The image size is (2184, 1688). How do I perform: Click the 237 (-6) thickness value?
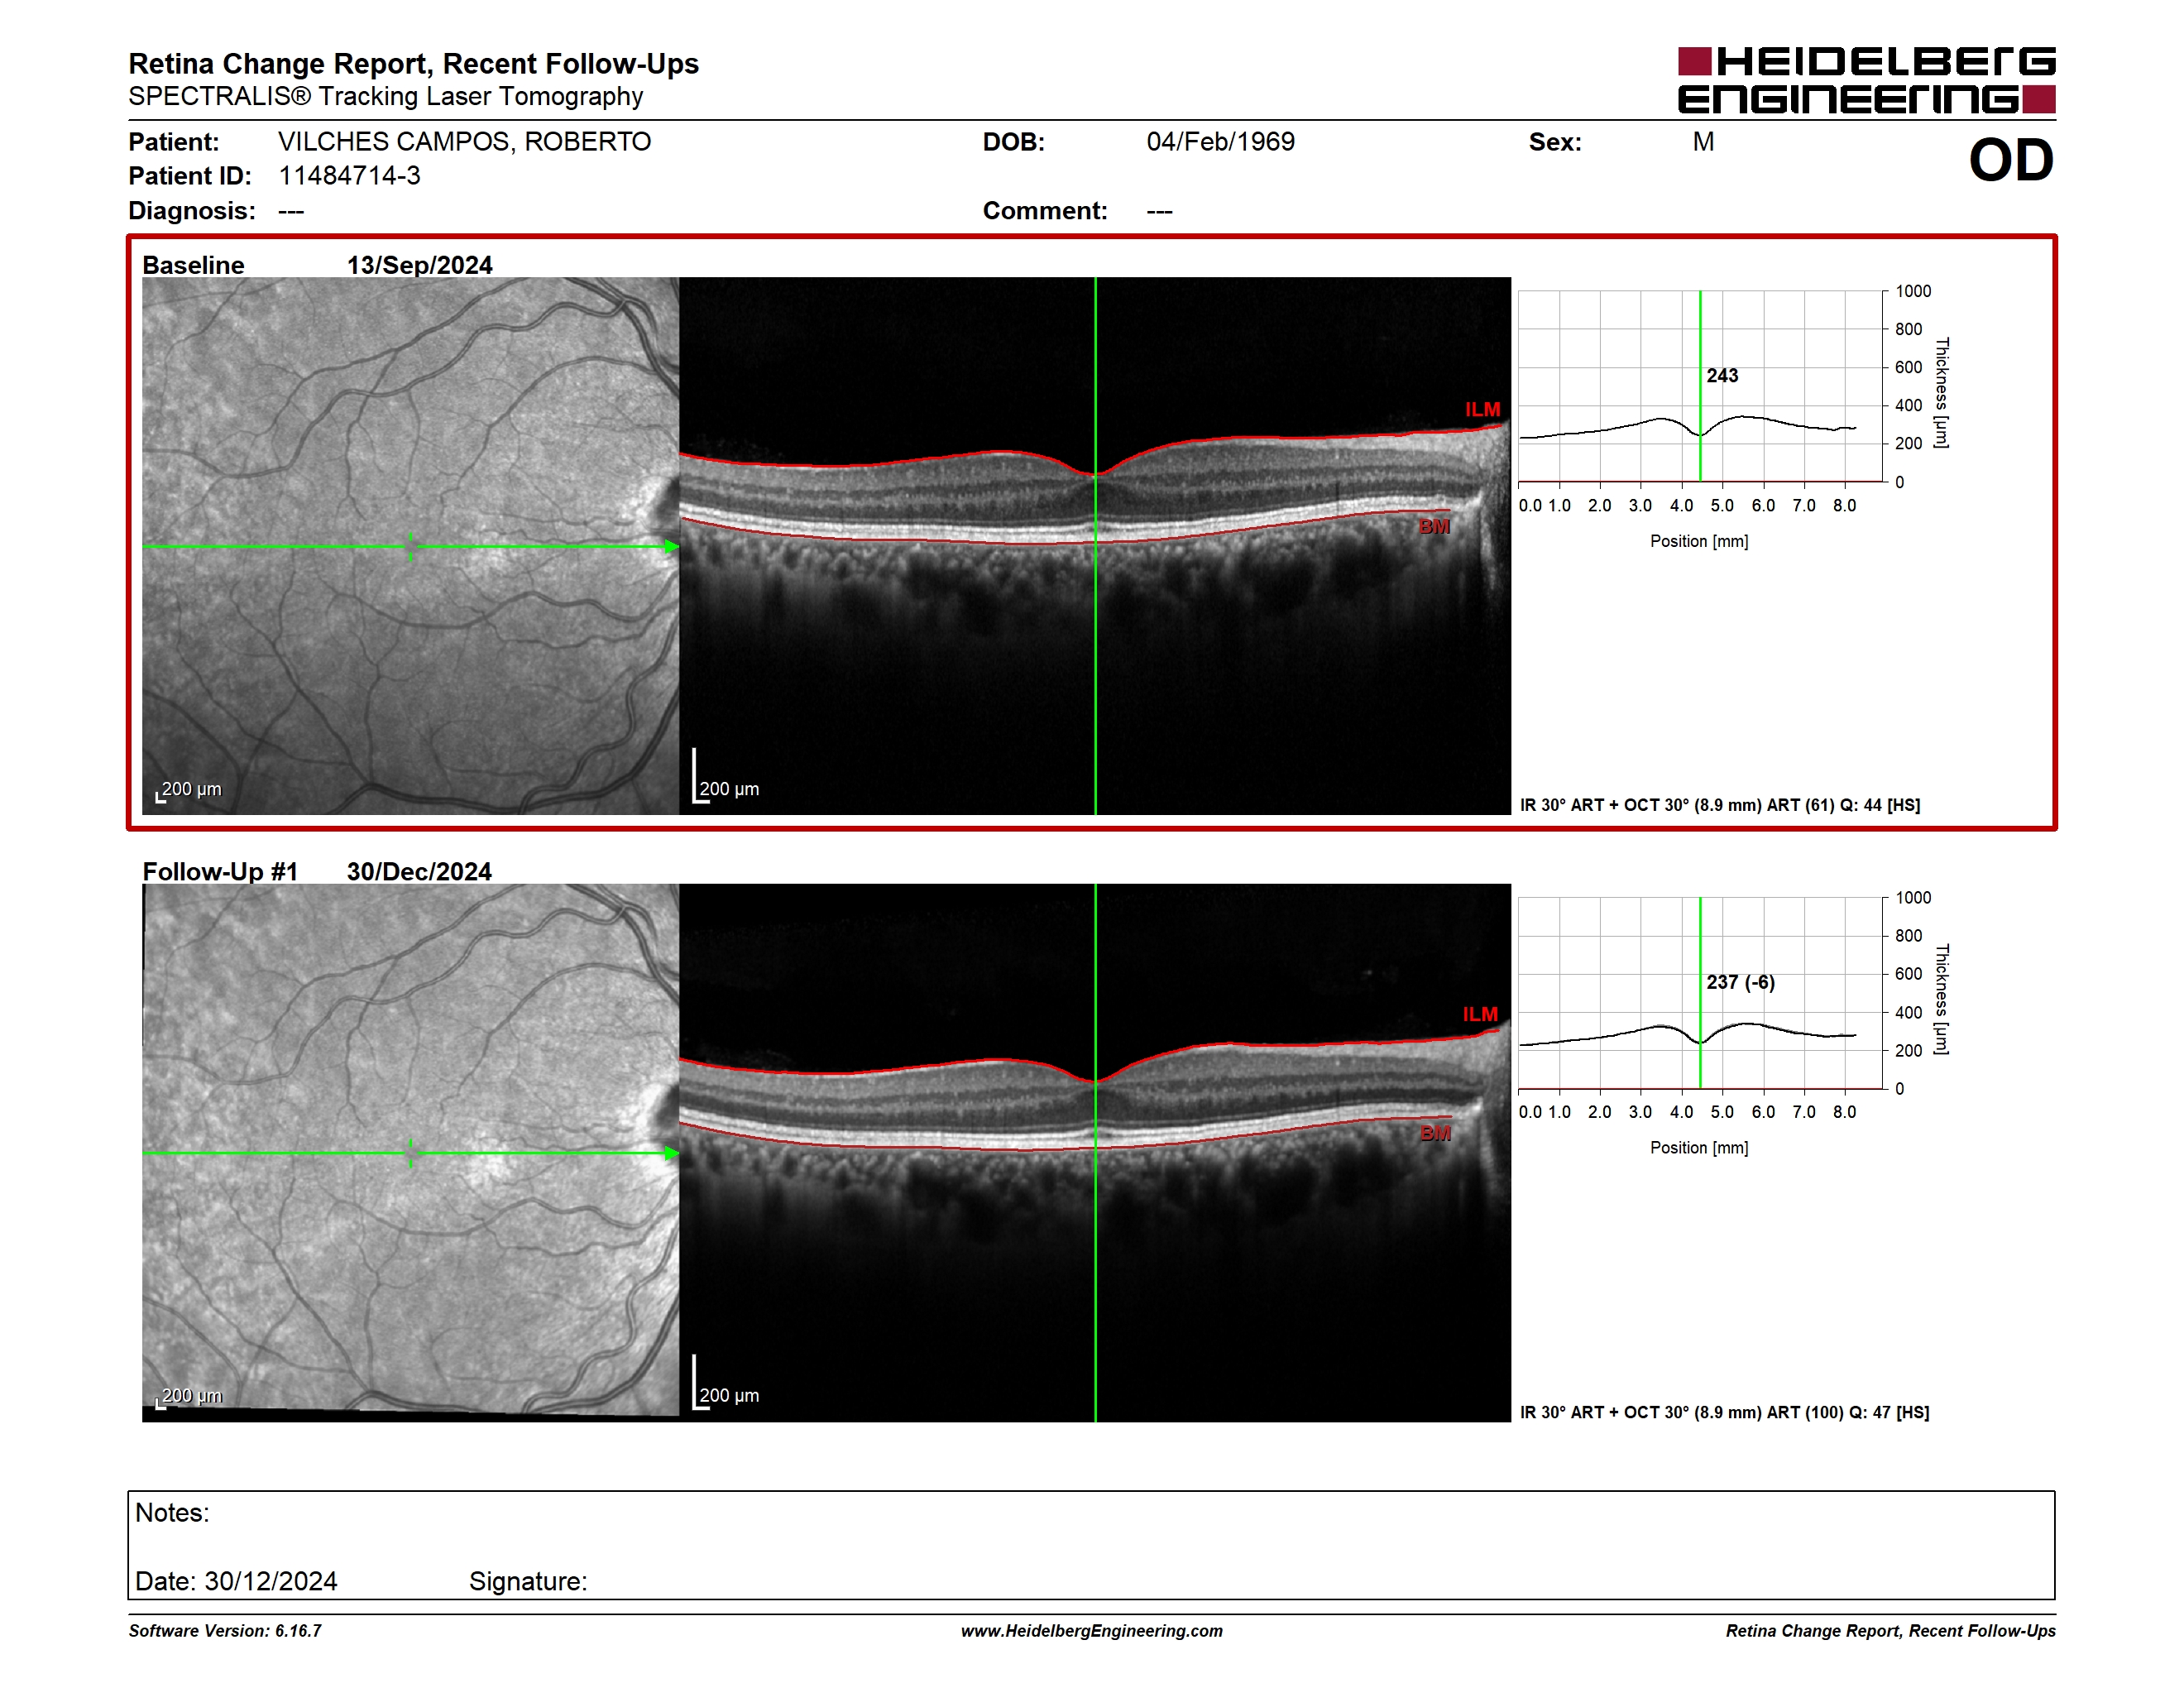1740,983
